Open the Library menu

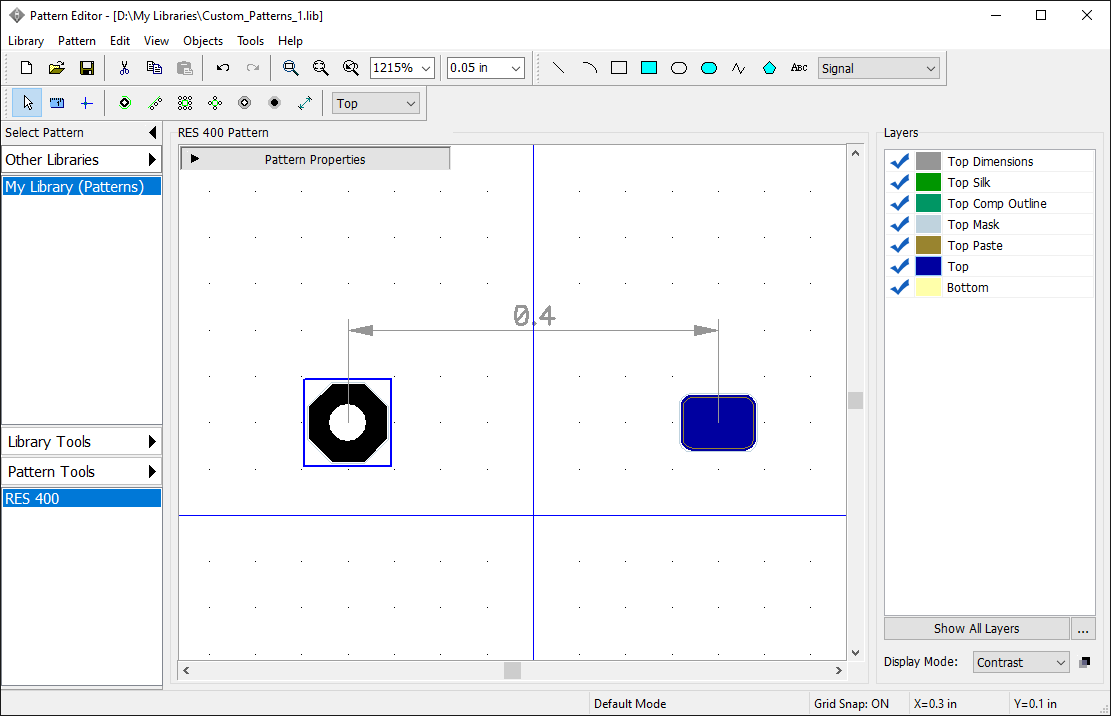pos(26,41)
